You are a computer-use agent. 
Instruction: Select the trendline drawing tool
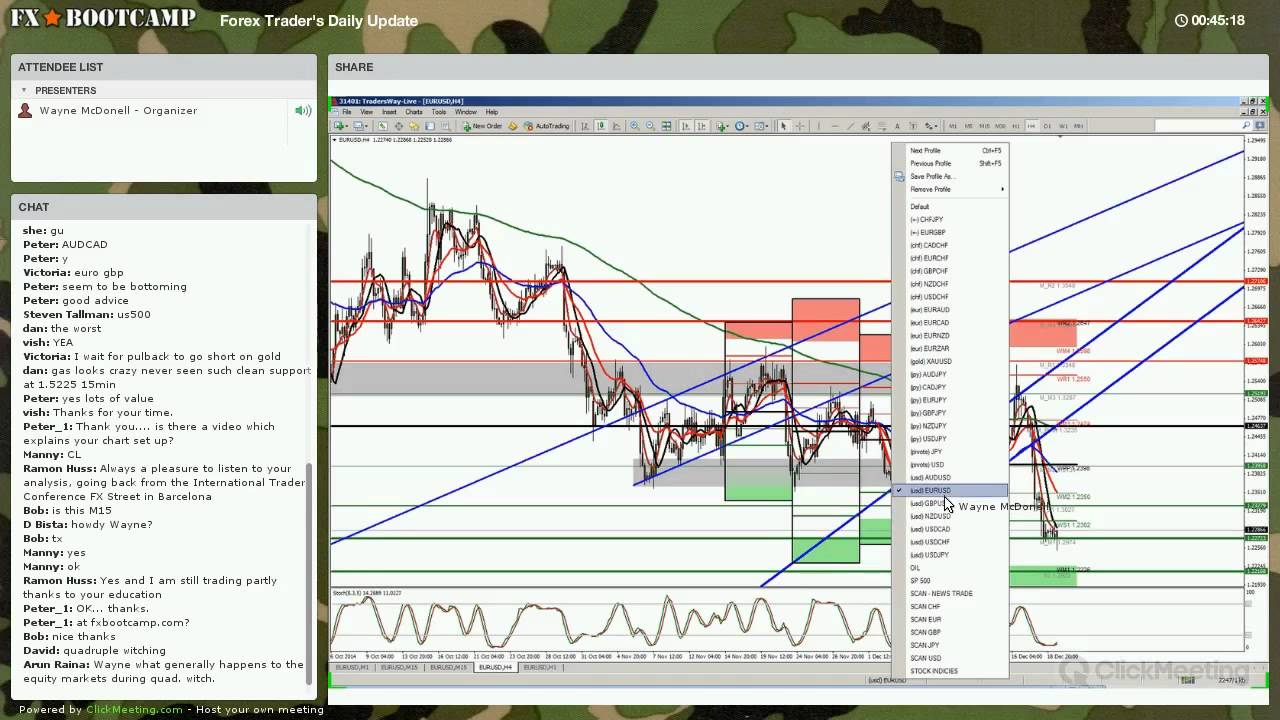point(851,126)
